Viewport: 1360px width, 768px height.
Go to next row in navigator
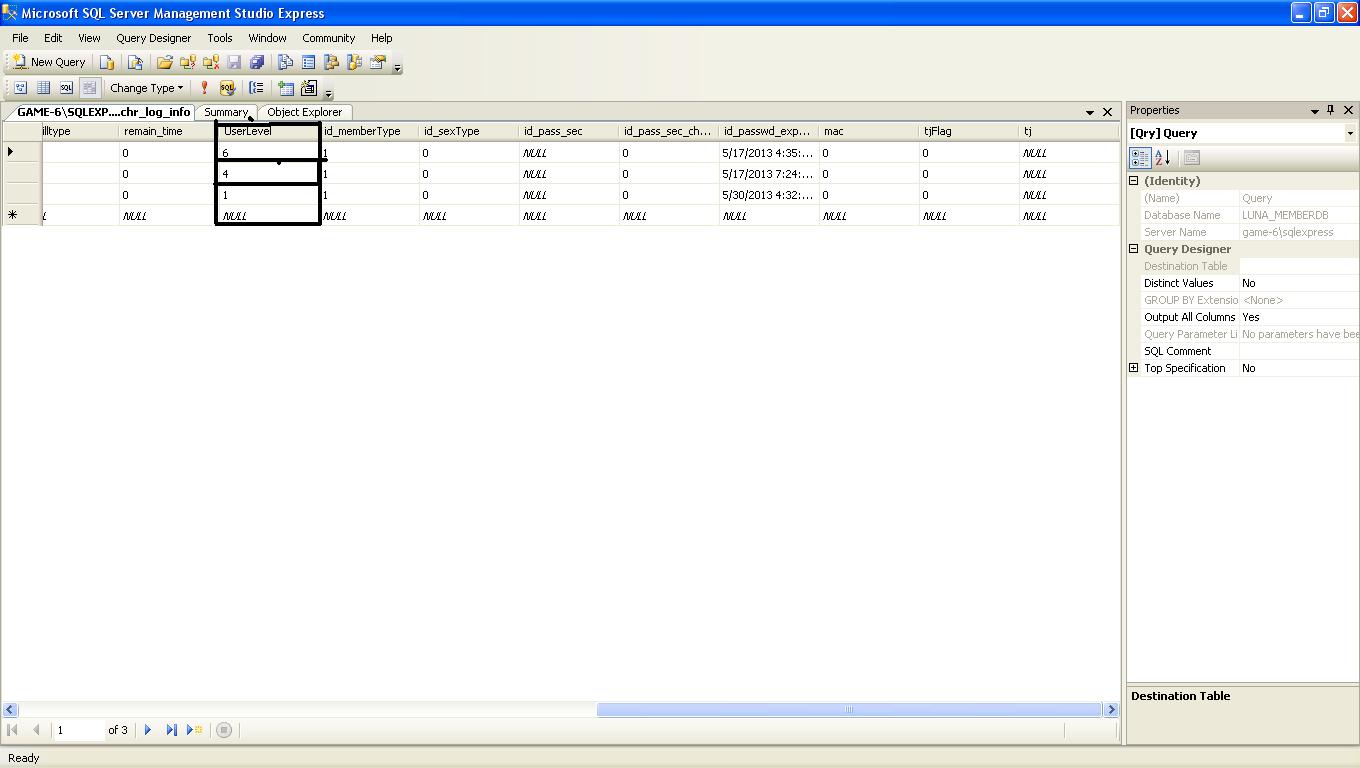[x=148, y=730]
